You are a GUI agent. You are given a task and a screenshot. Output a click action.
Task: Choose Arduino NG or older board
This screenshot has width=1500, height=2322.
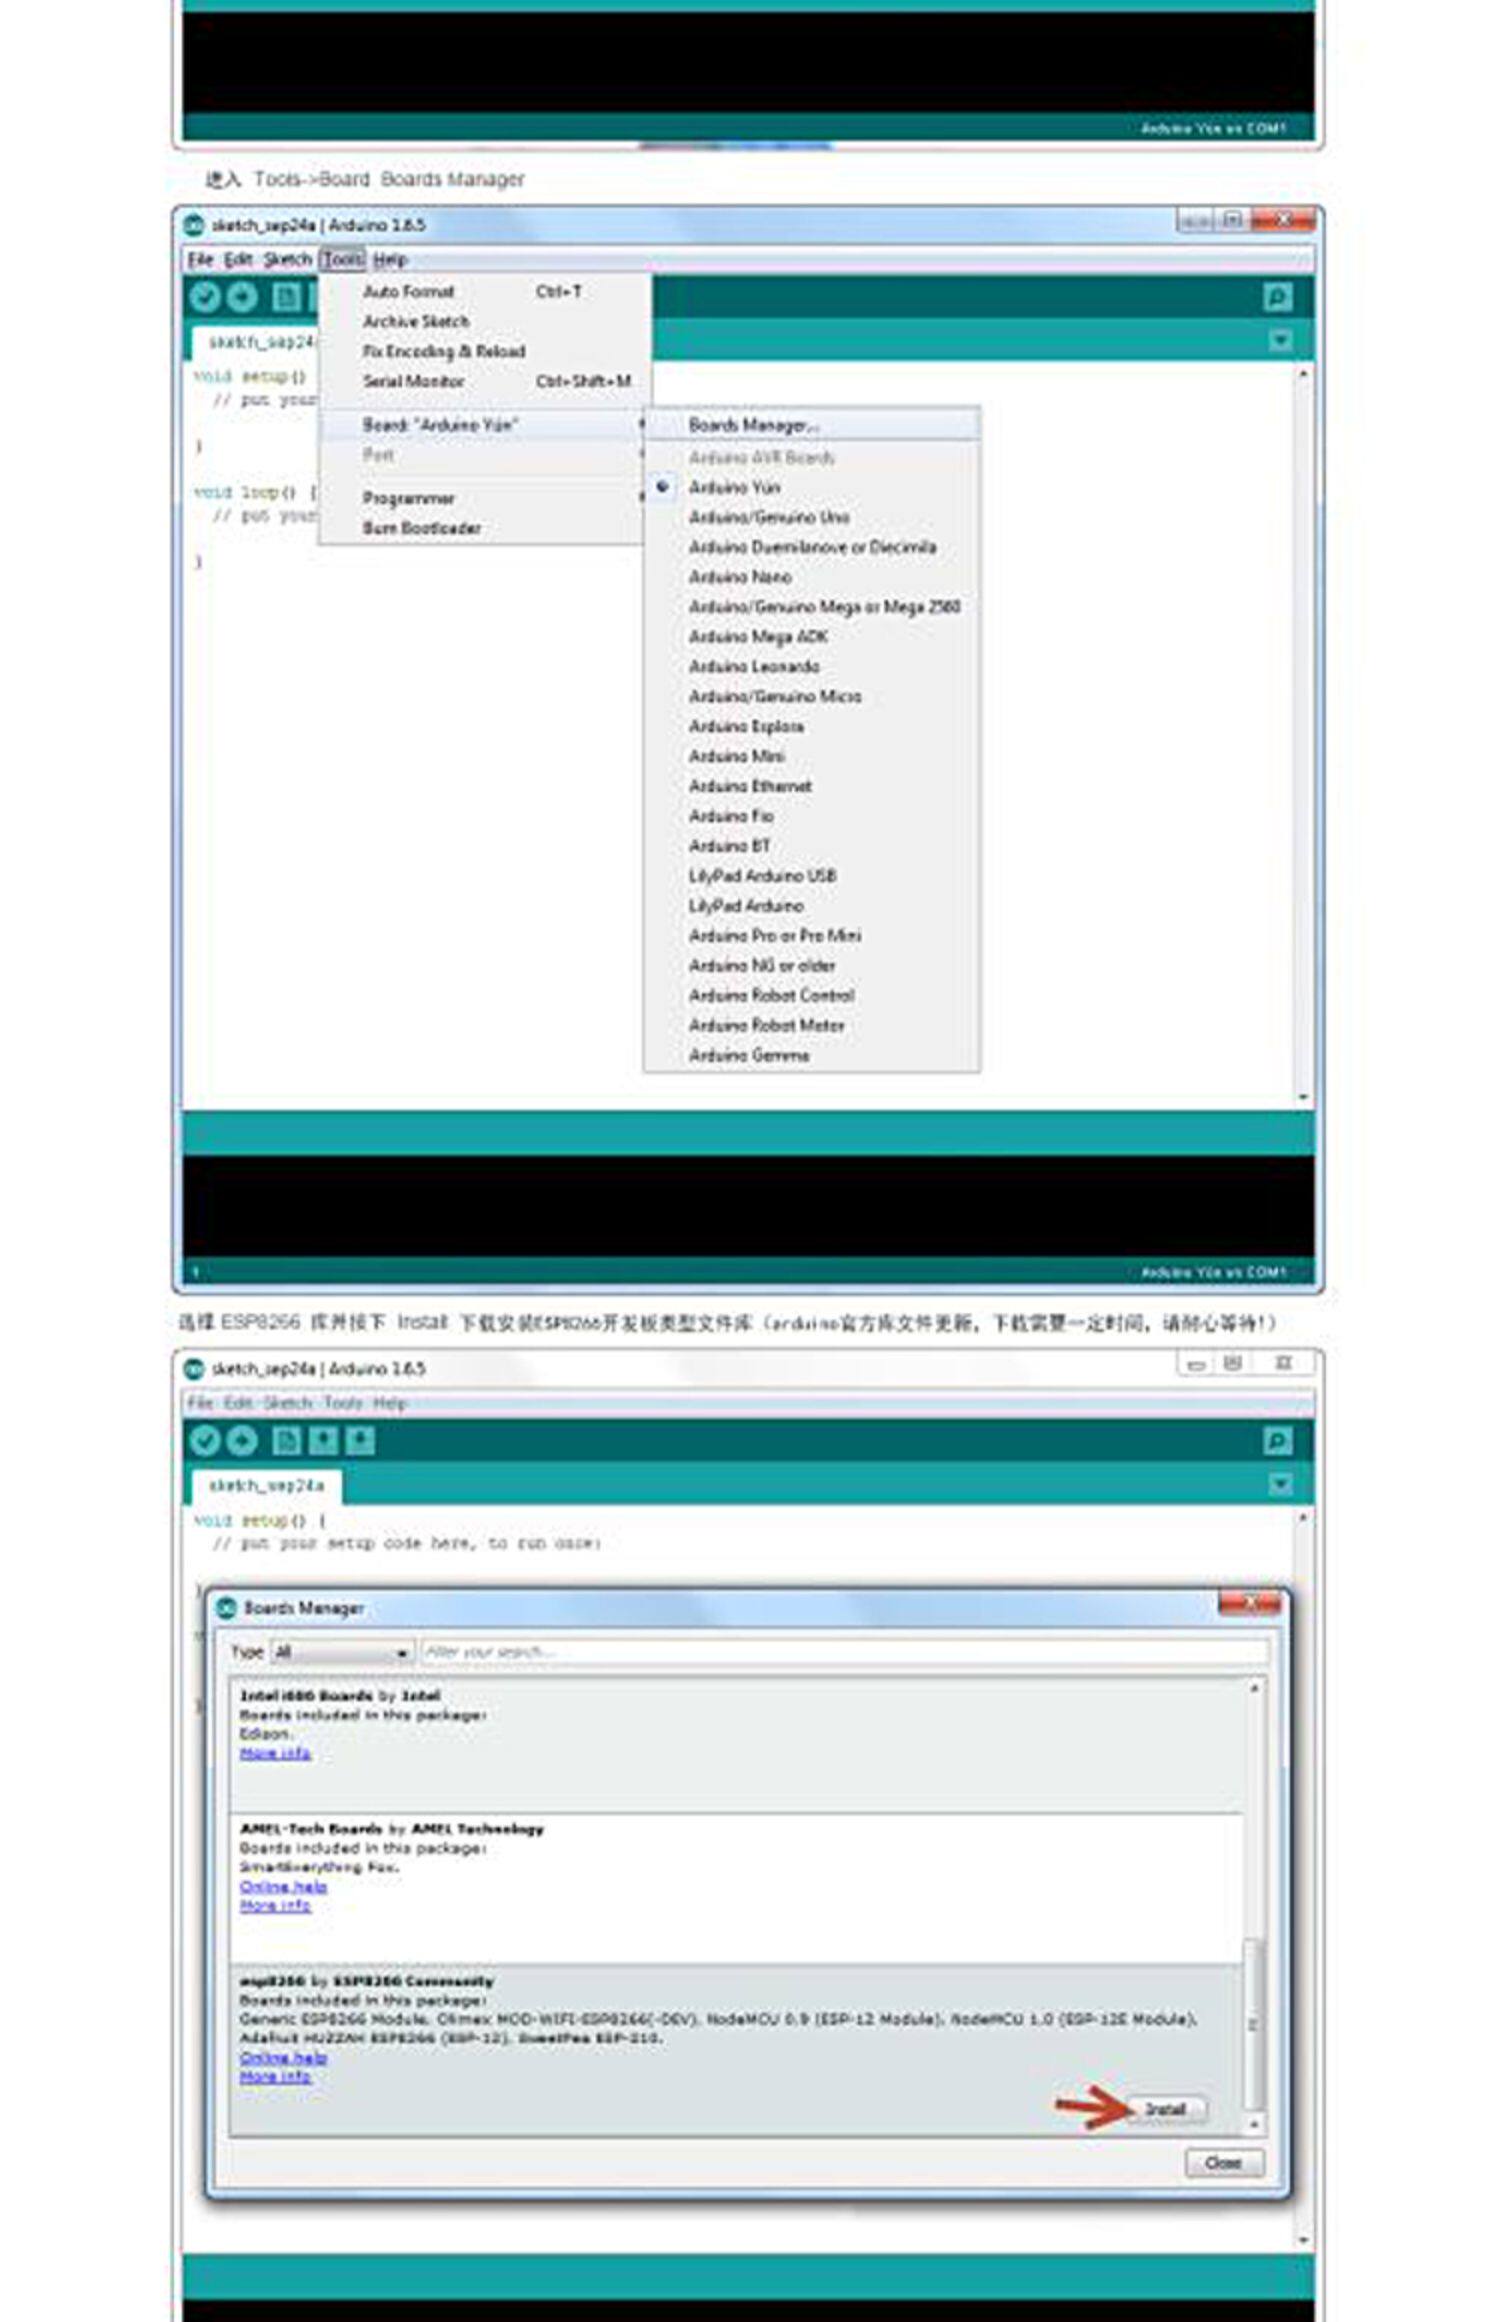coord(762,966)
